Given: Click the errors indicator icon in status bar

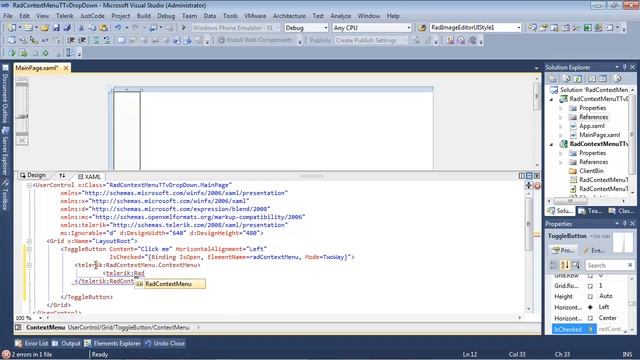Looking at the screenshot, I should pyautogui.click(x=6, y=354).
